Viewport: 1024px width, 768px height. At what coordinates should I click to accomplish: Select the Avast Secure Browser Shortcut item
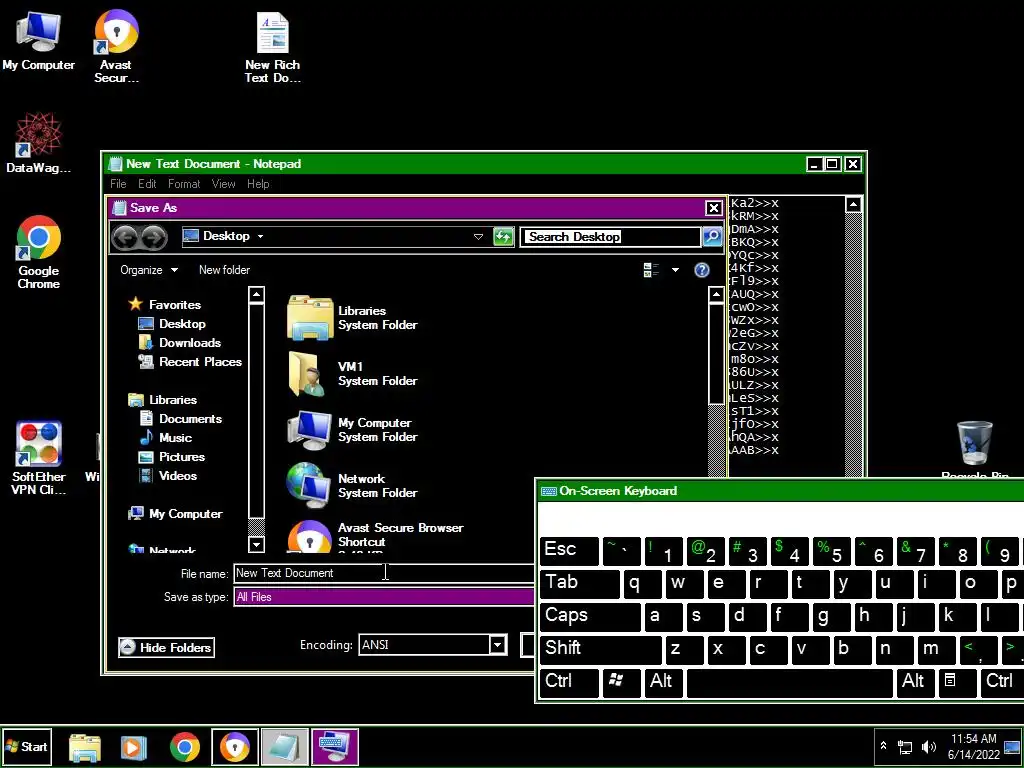pyautogui.click(x=376, y=536)
